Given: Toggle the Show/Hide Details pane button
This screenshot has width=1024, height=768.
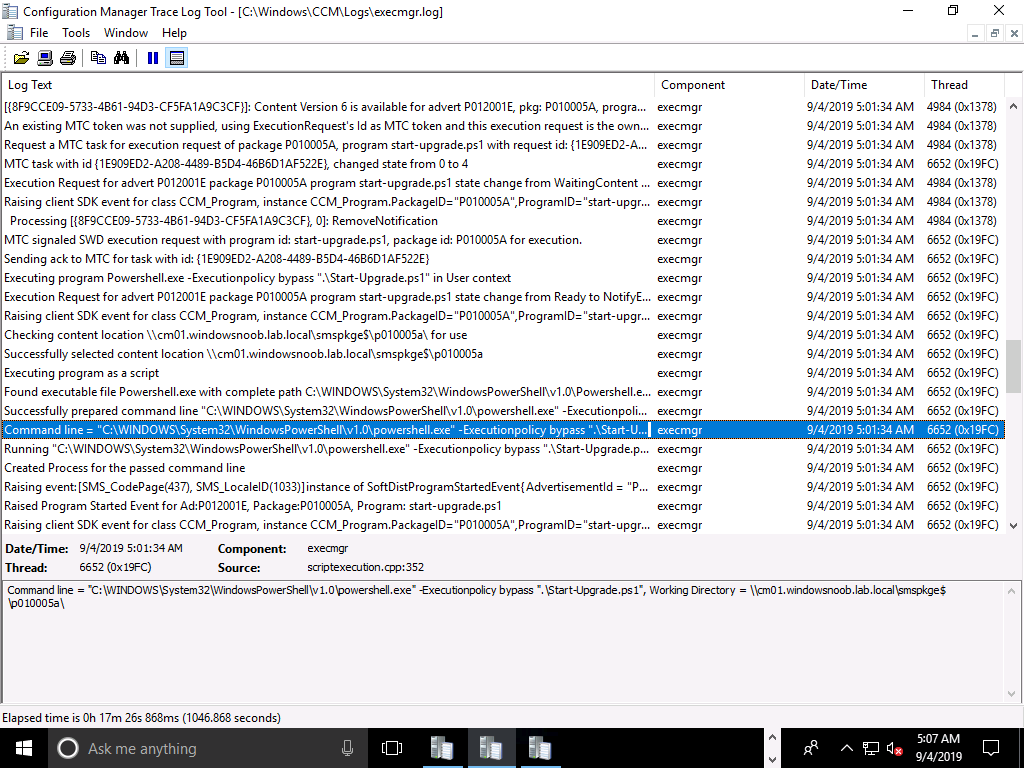Looking at the screenshot, I should click(x=176, y=58).
